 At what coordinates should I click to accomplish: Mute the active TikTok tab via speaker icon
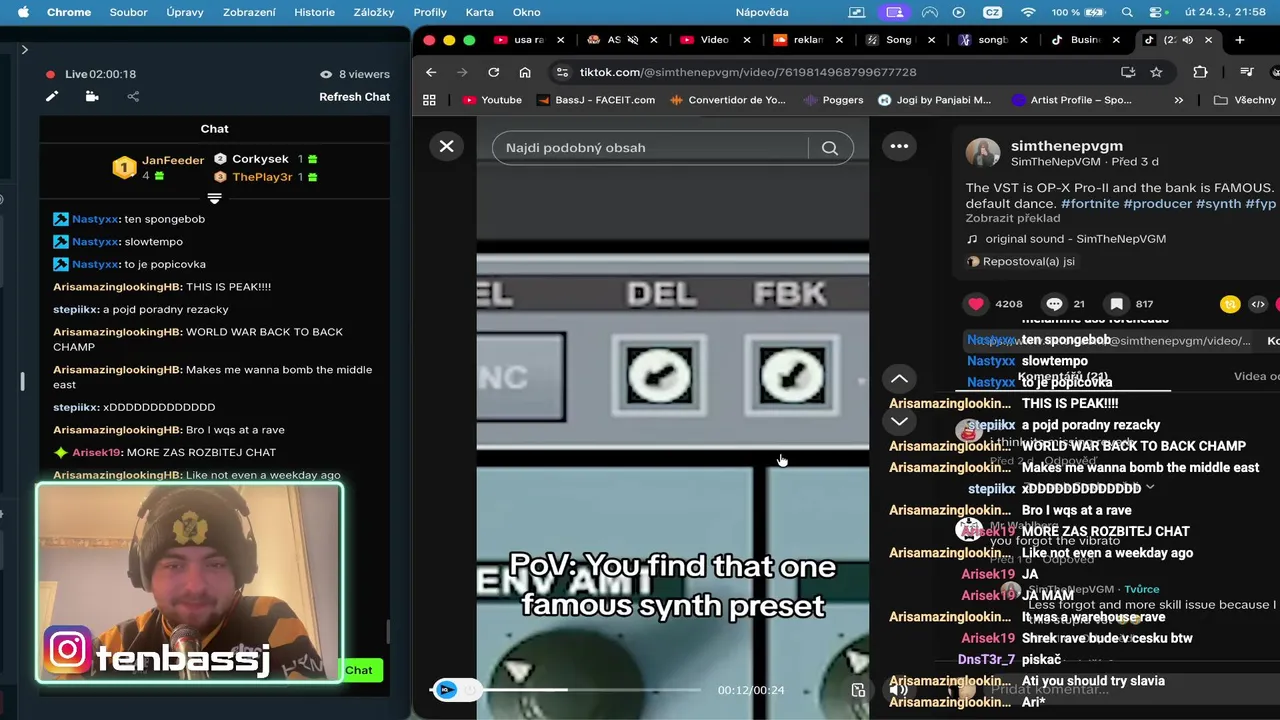pos(1187,40)
